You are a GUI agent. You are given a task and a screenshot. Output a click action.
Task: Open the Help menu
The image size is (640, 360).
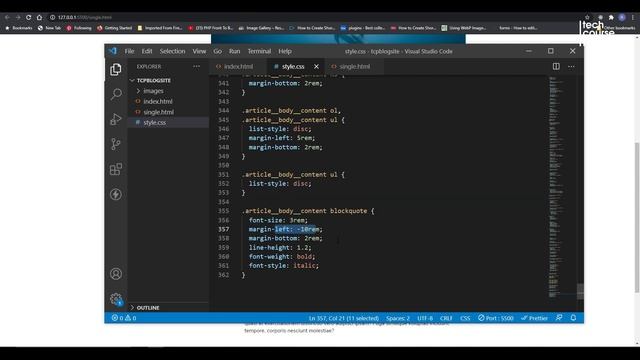[x=285, y=51]
